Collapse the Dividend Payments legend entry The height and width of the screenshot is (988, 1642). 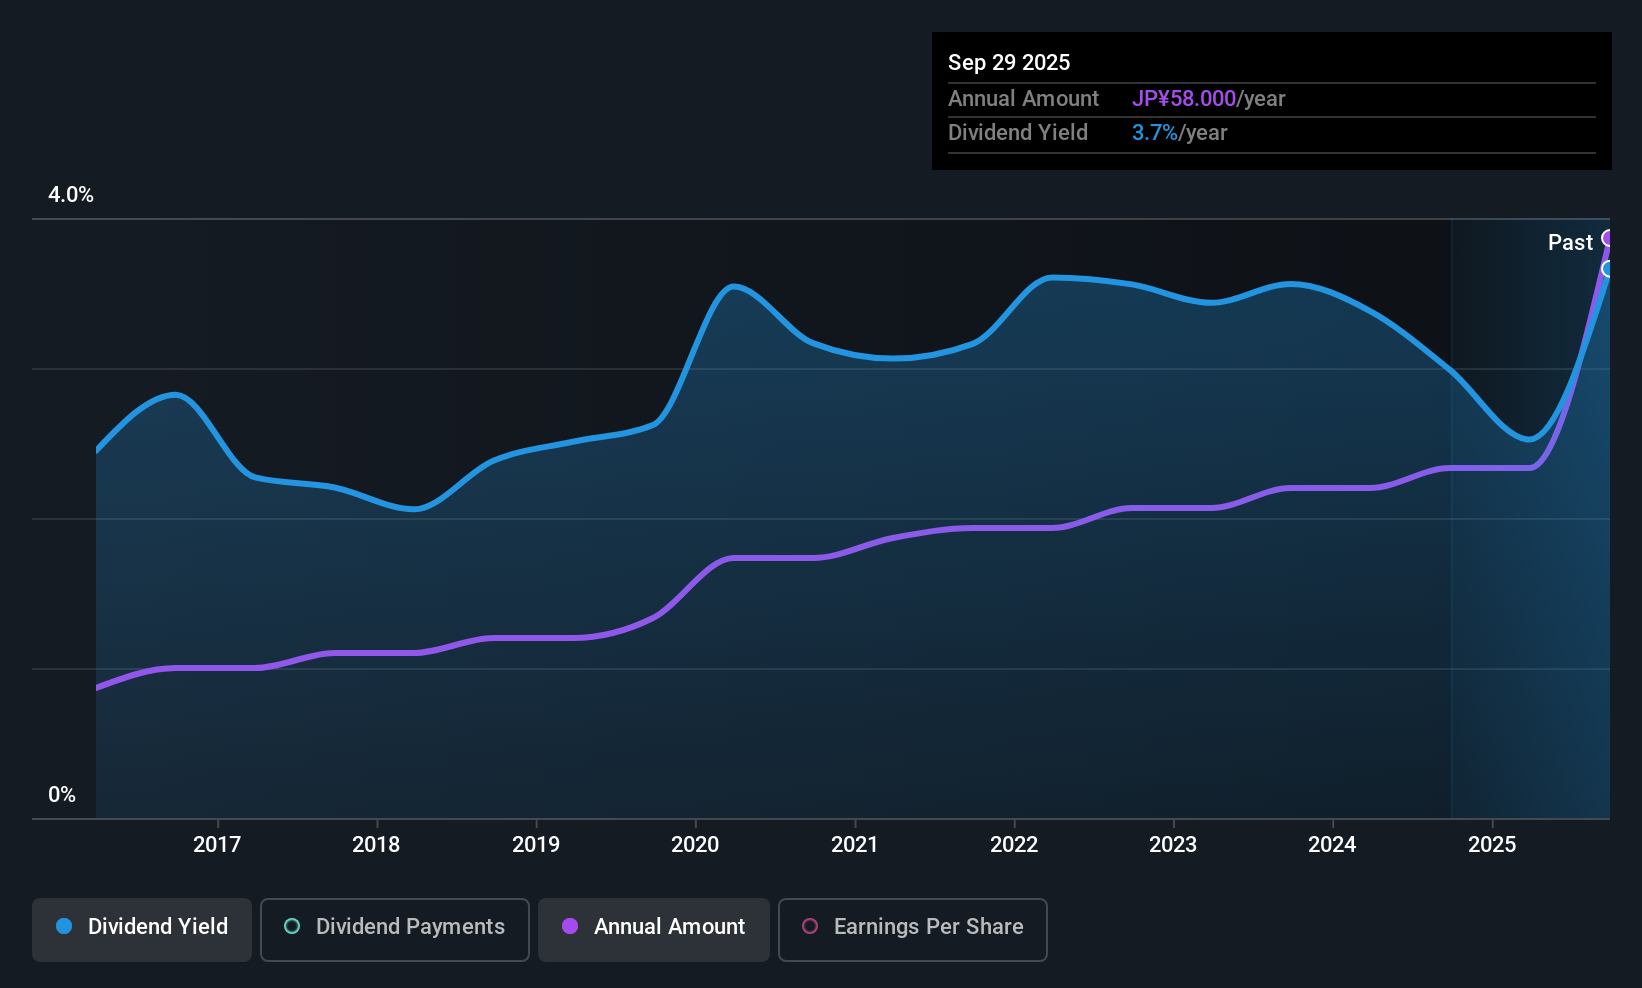tap(394, 928)
